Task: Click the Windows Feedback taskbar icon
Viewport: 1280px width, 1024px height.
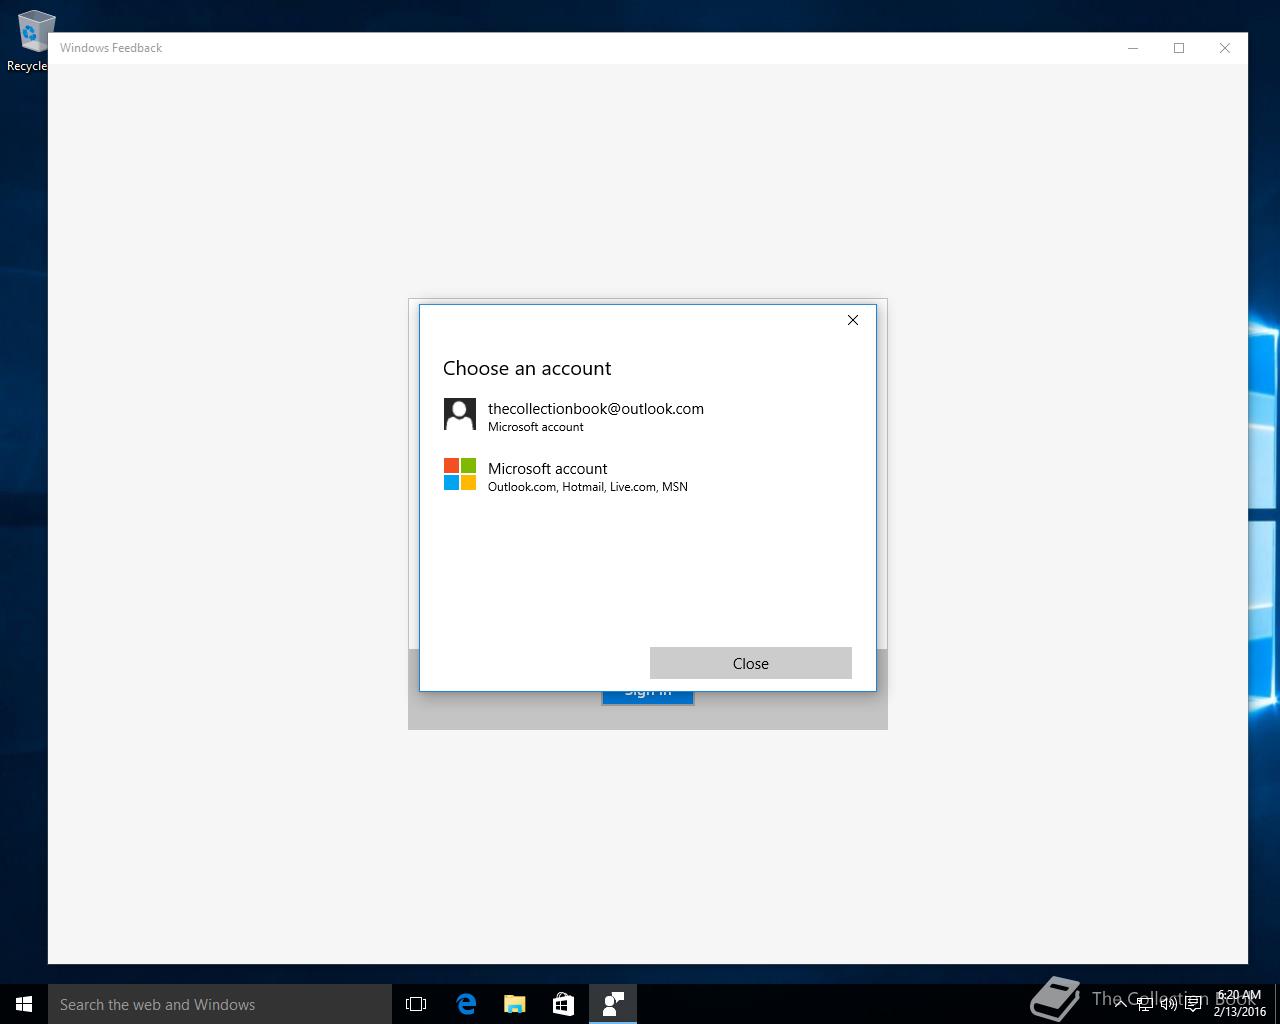Action: pyautogui.click(x=613, y=1004)
